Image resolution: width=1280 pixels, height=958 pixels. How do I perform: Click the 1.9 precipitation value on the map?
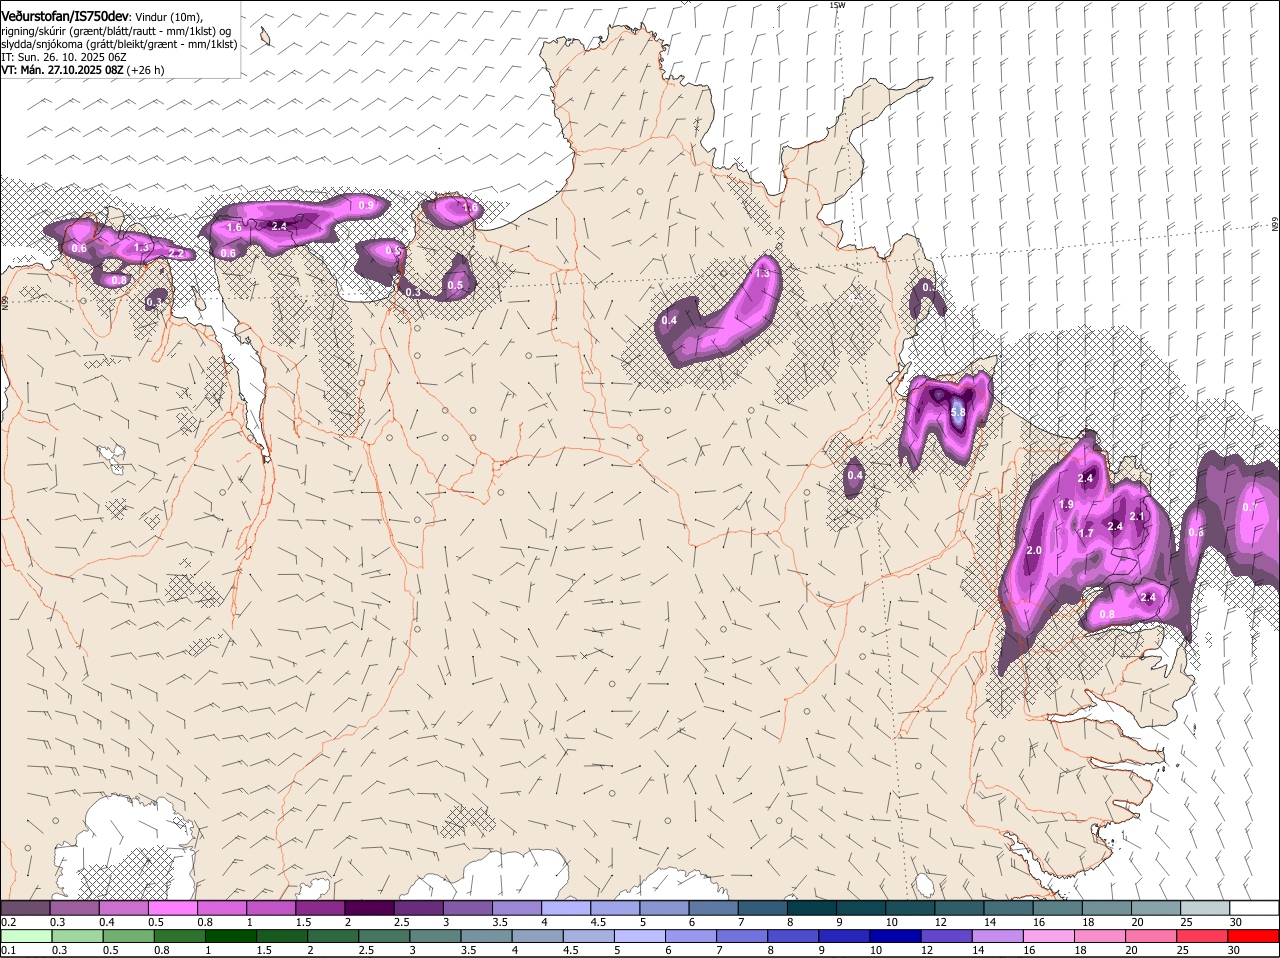point(1066,505)
